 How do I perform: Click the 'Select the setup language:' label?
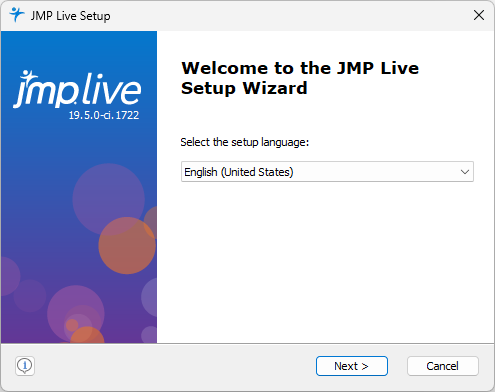[245, 142]
